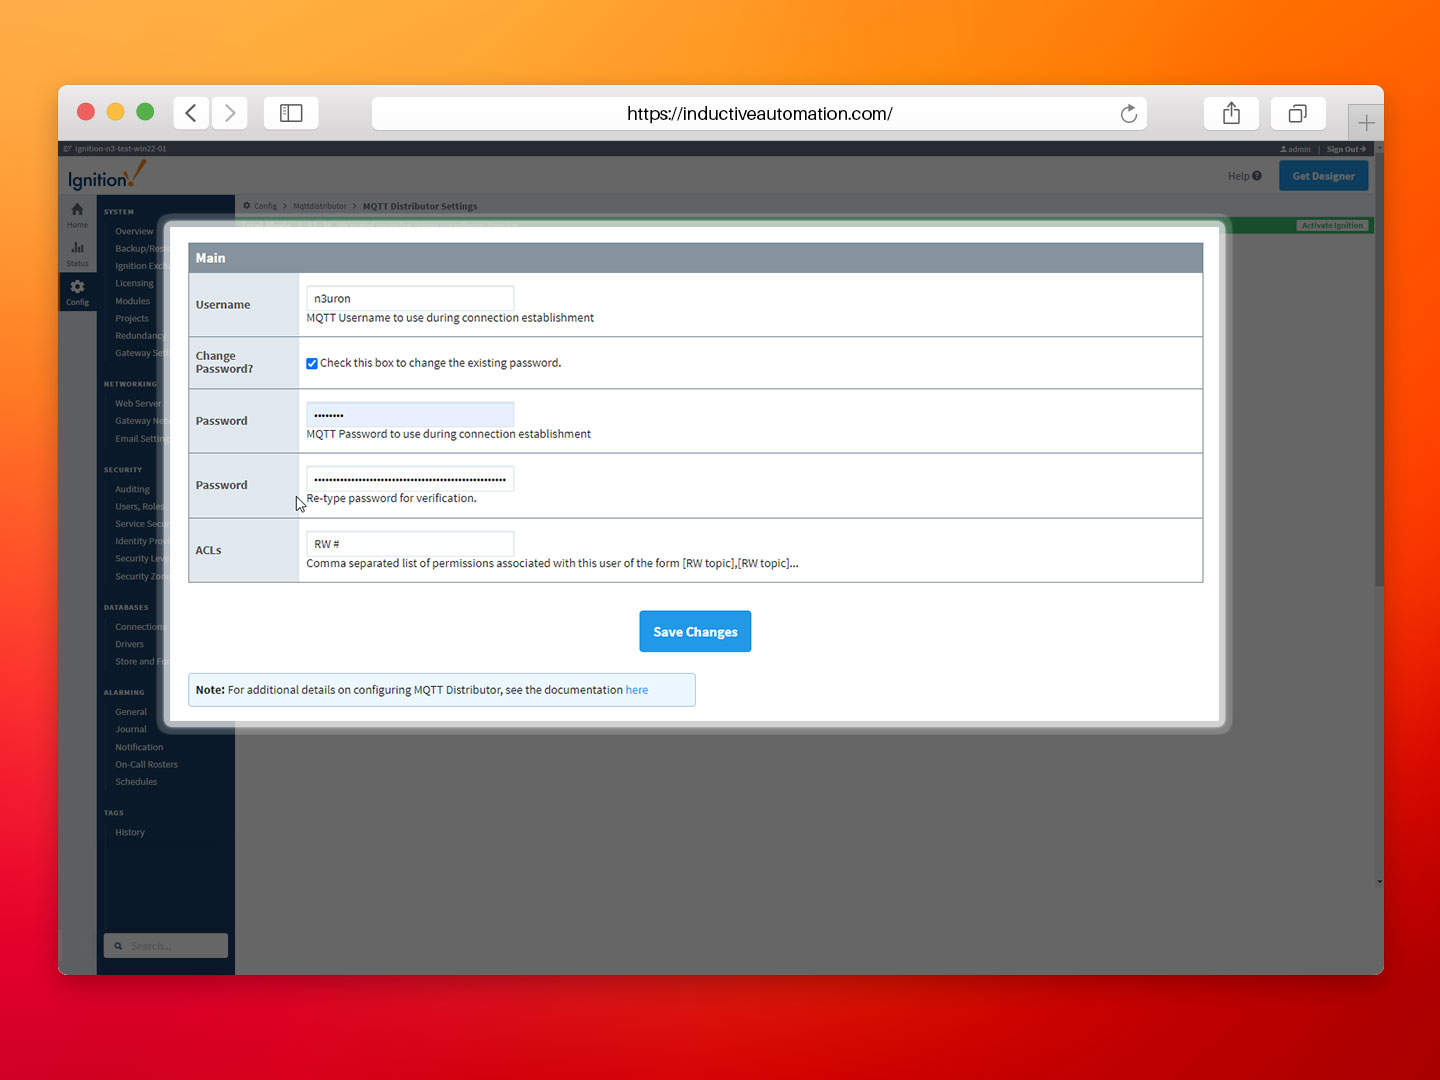Open the Status chart icon
The height and width of the screenshot is (1080, 1440).
pos(77,254)
